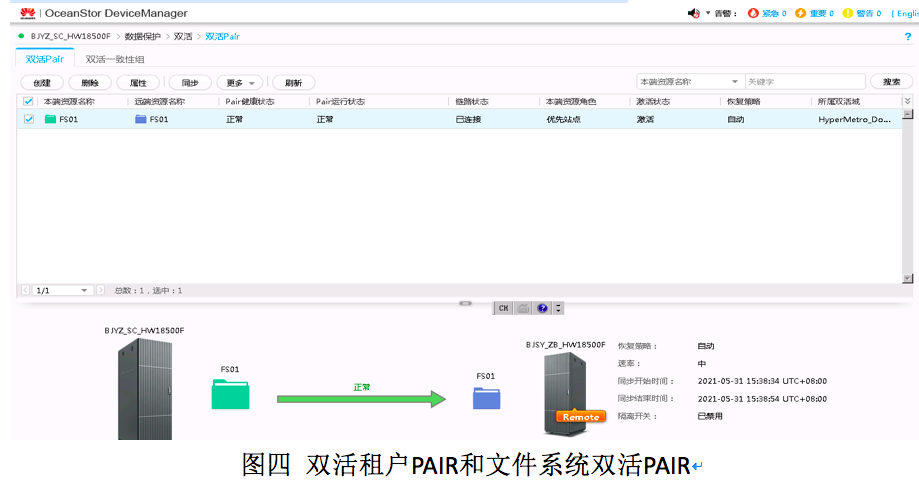Viewport: 919px width, 481px height.
Task: Go to previous page arrow
Action: [25, 290]
